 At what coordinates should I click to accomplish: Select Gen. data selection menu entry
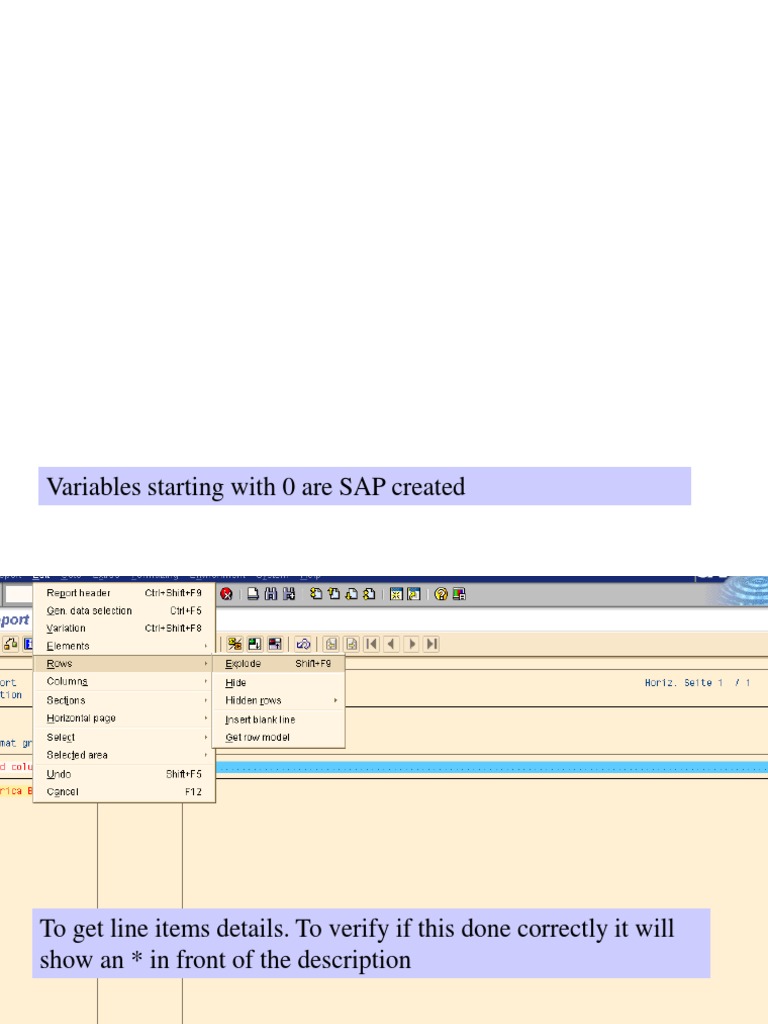(124, 611)
